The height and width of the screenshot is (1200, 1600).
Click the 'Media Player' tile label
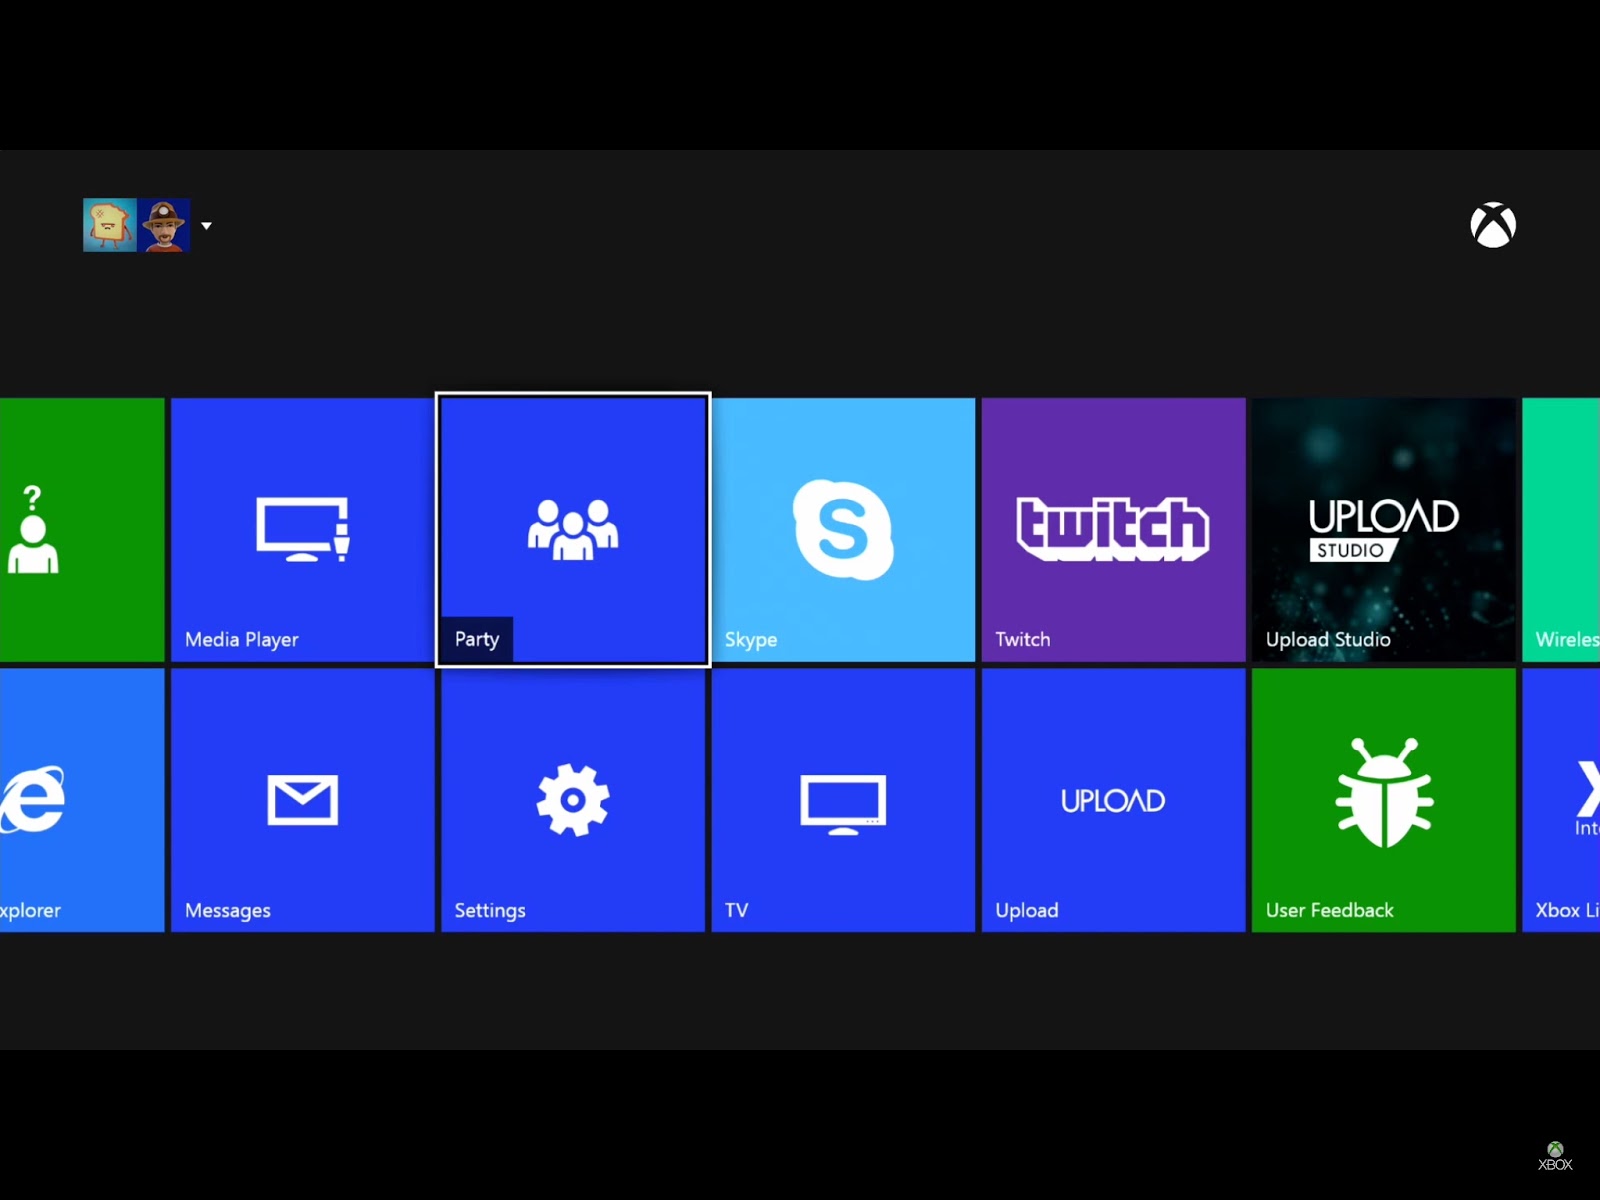(x=242, y=640)
